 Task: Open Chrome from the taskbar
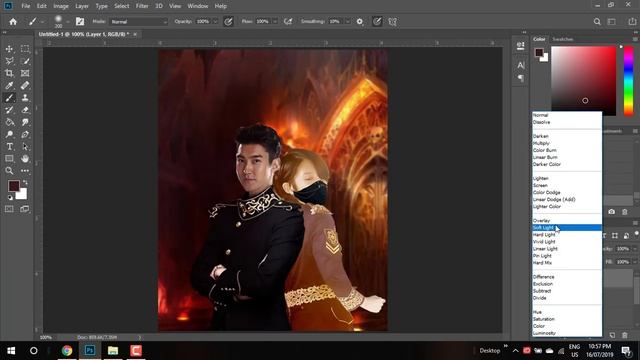67,351
